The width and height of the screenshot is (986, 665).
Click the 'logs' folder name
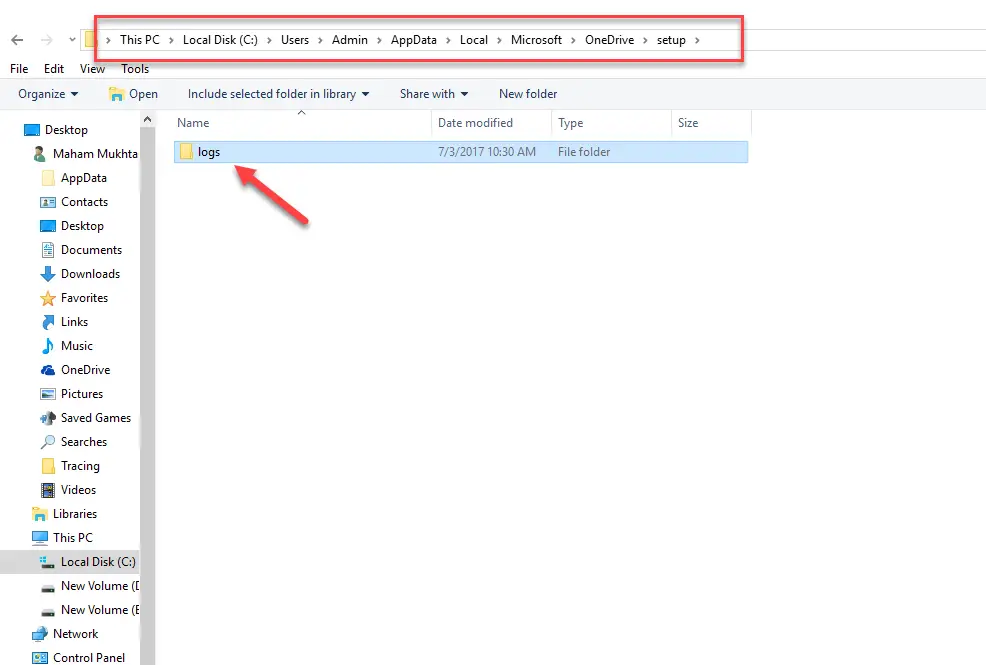coord(209,152)
